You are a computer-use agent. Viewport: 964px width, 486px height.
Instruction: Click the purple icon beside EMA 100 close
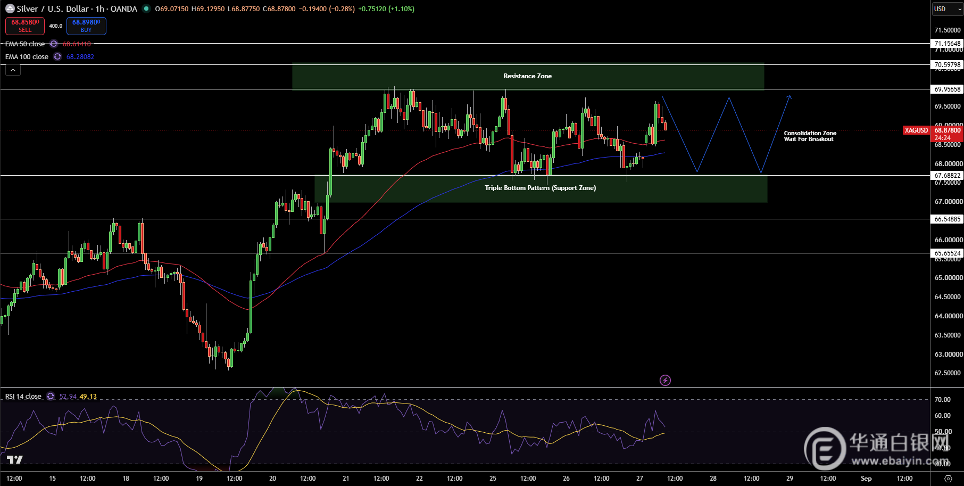coord(57,57)
